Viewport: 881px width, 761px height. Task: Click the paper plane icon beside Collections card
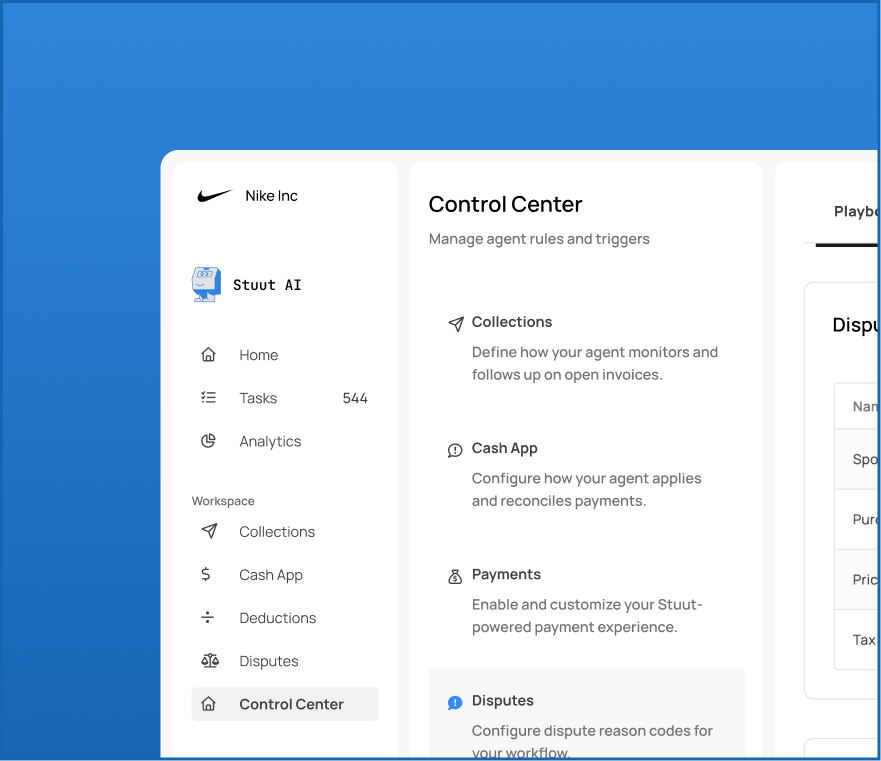pos(456,324)
